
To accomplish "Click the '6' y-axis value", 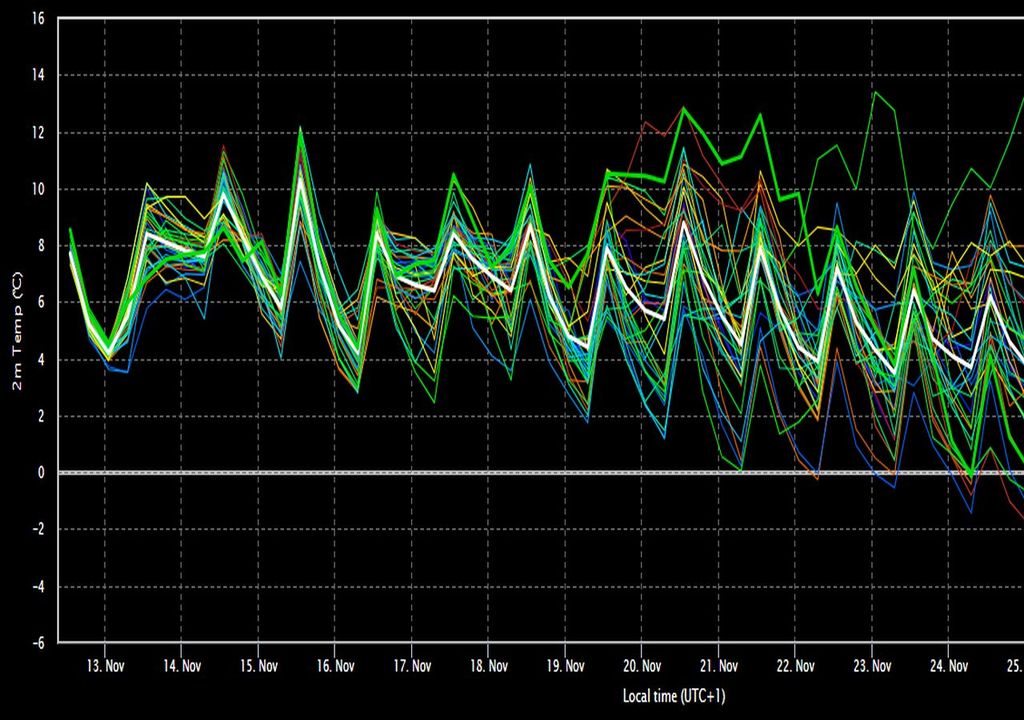I will tap(41, 303).
